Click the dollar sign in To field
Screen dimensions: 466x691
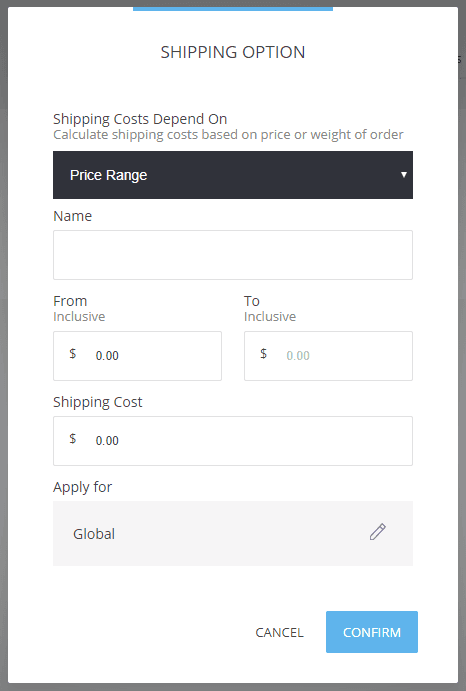coord(263,353)
